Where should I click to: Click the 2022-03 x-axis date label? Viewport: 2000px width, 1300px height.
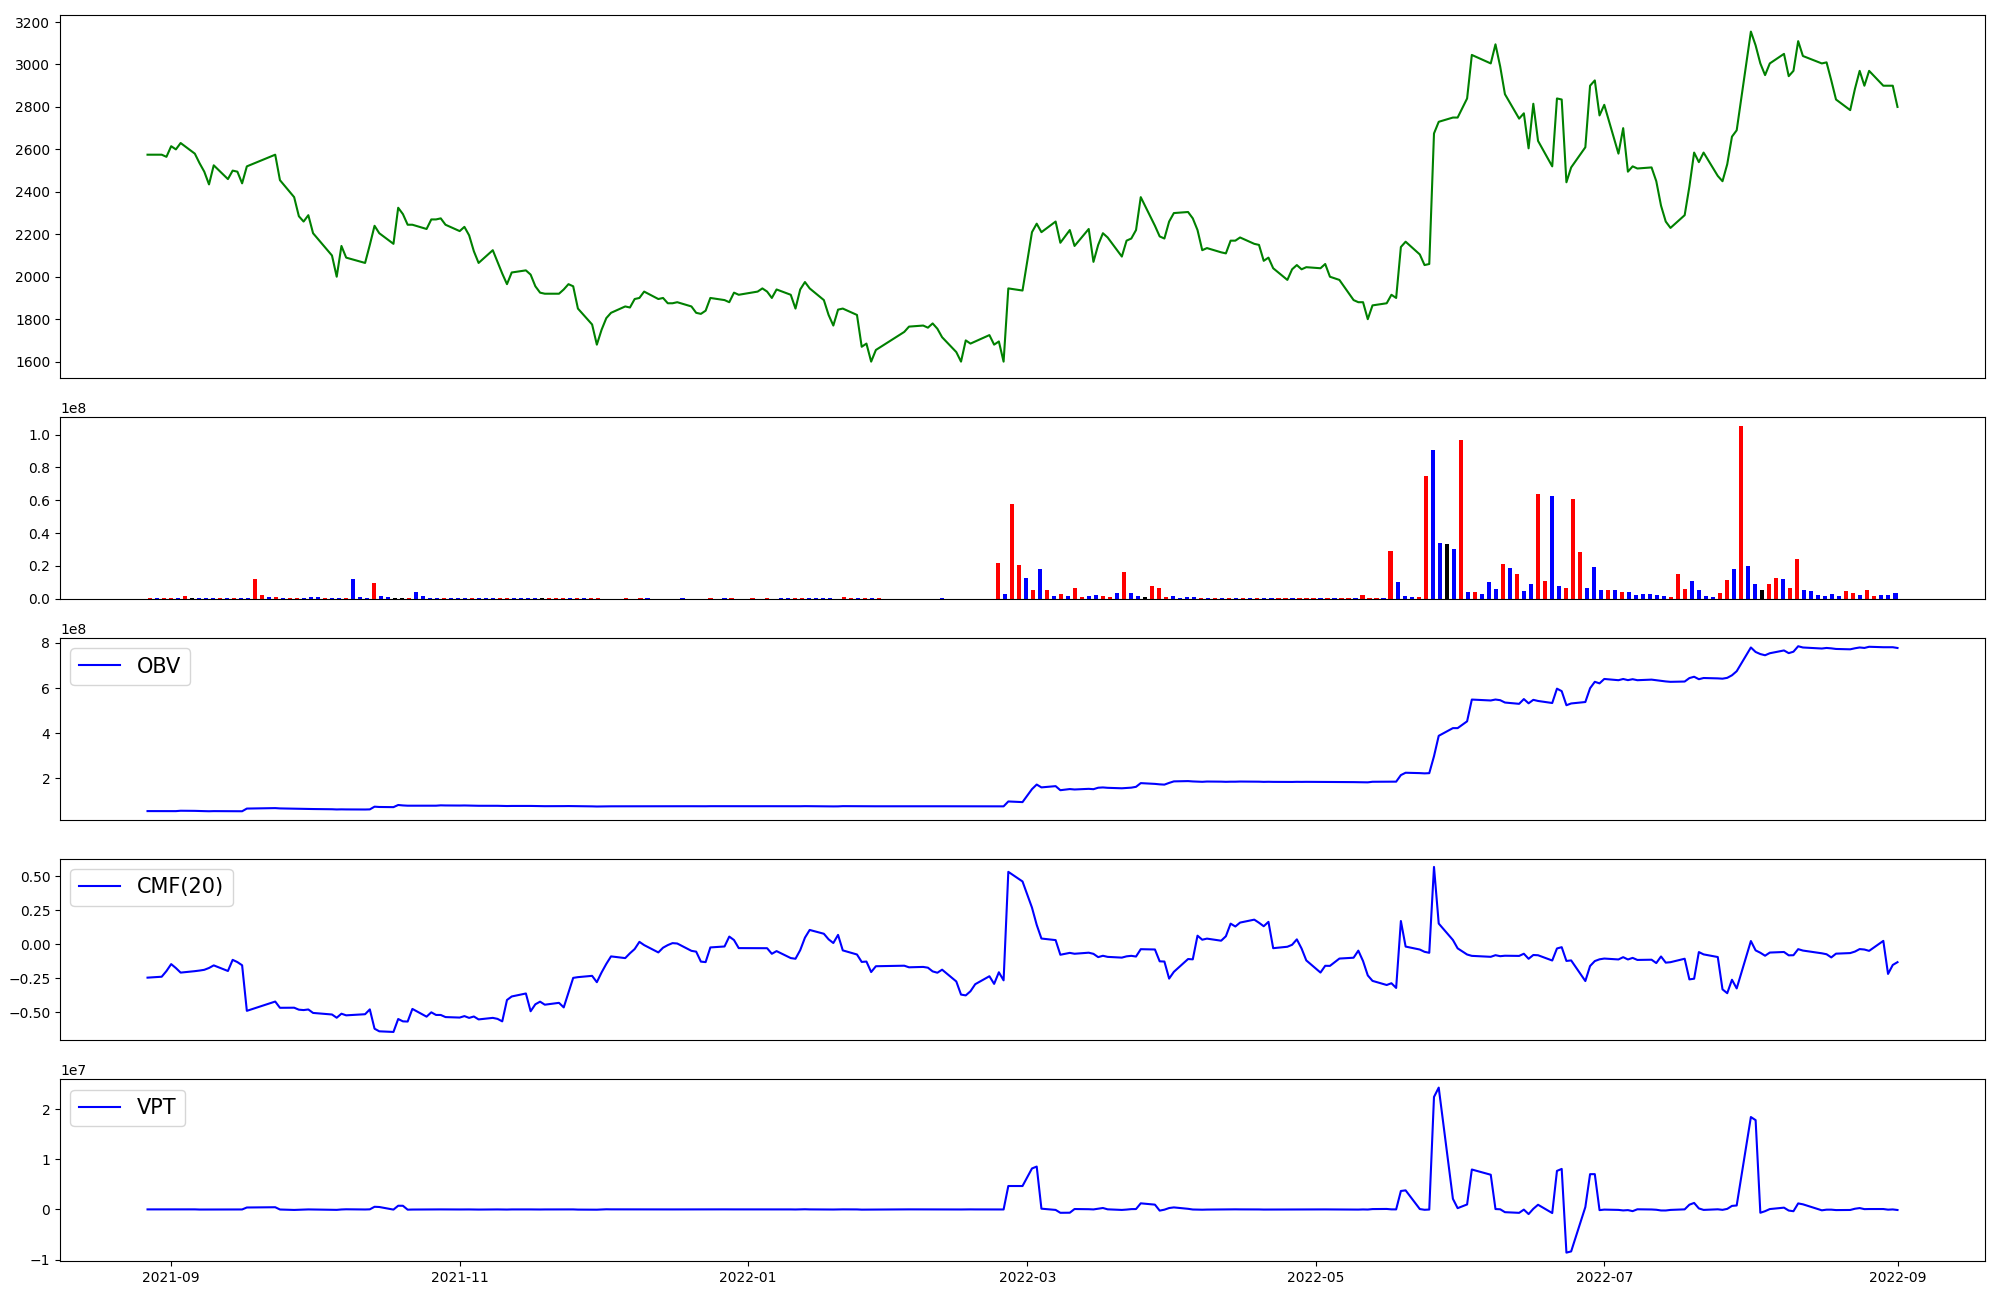pyautogui.click(x=1027, y=1277)
